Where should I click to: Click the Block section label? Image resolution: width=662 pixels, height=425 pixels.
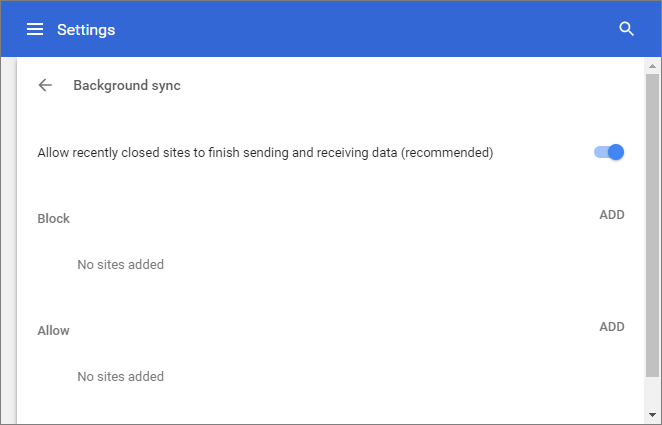tap(54, 219)
